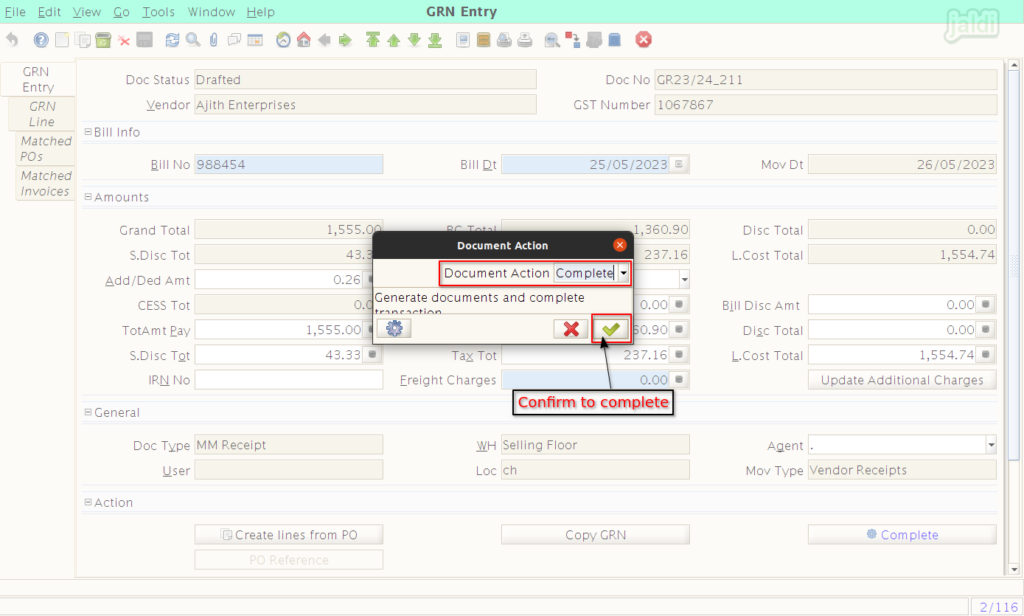Click the Print preview icon
Viewport: 1024px width, 616px height.
[x=504, y=40]
